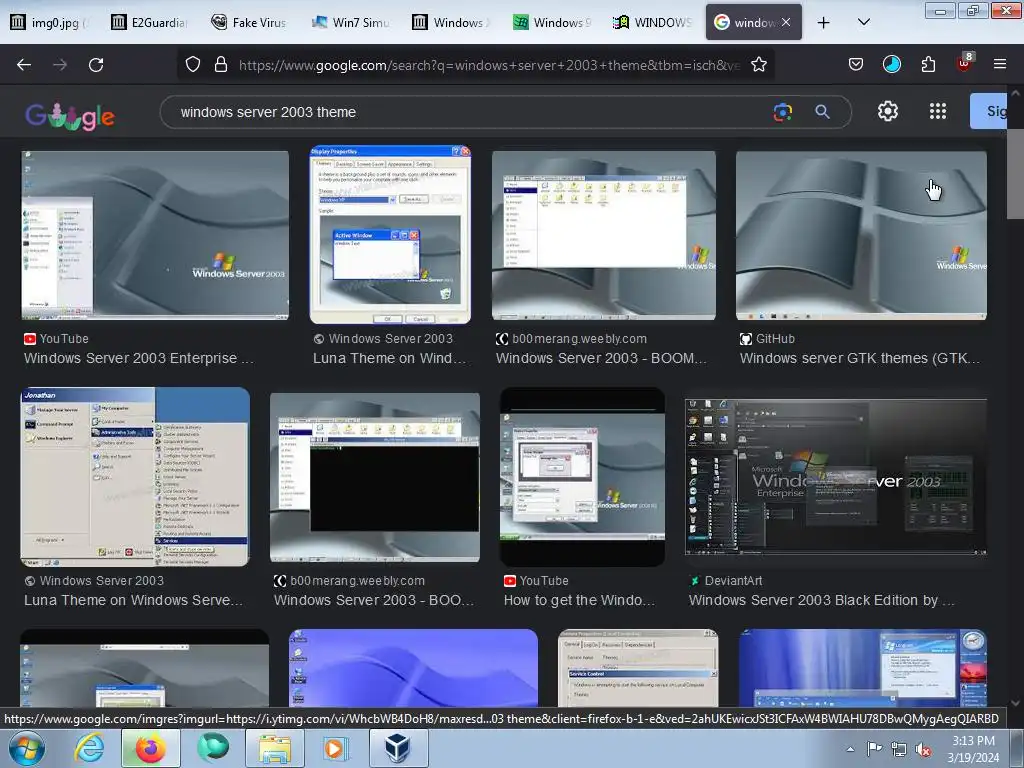This screenshot has height=768, width=1024.
Task: Reload the page with the refresh icon
Action: click(x=96, y=65)
